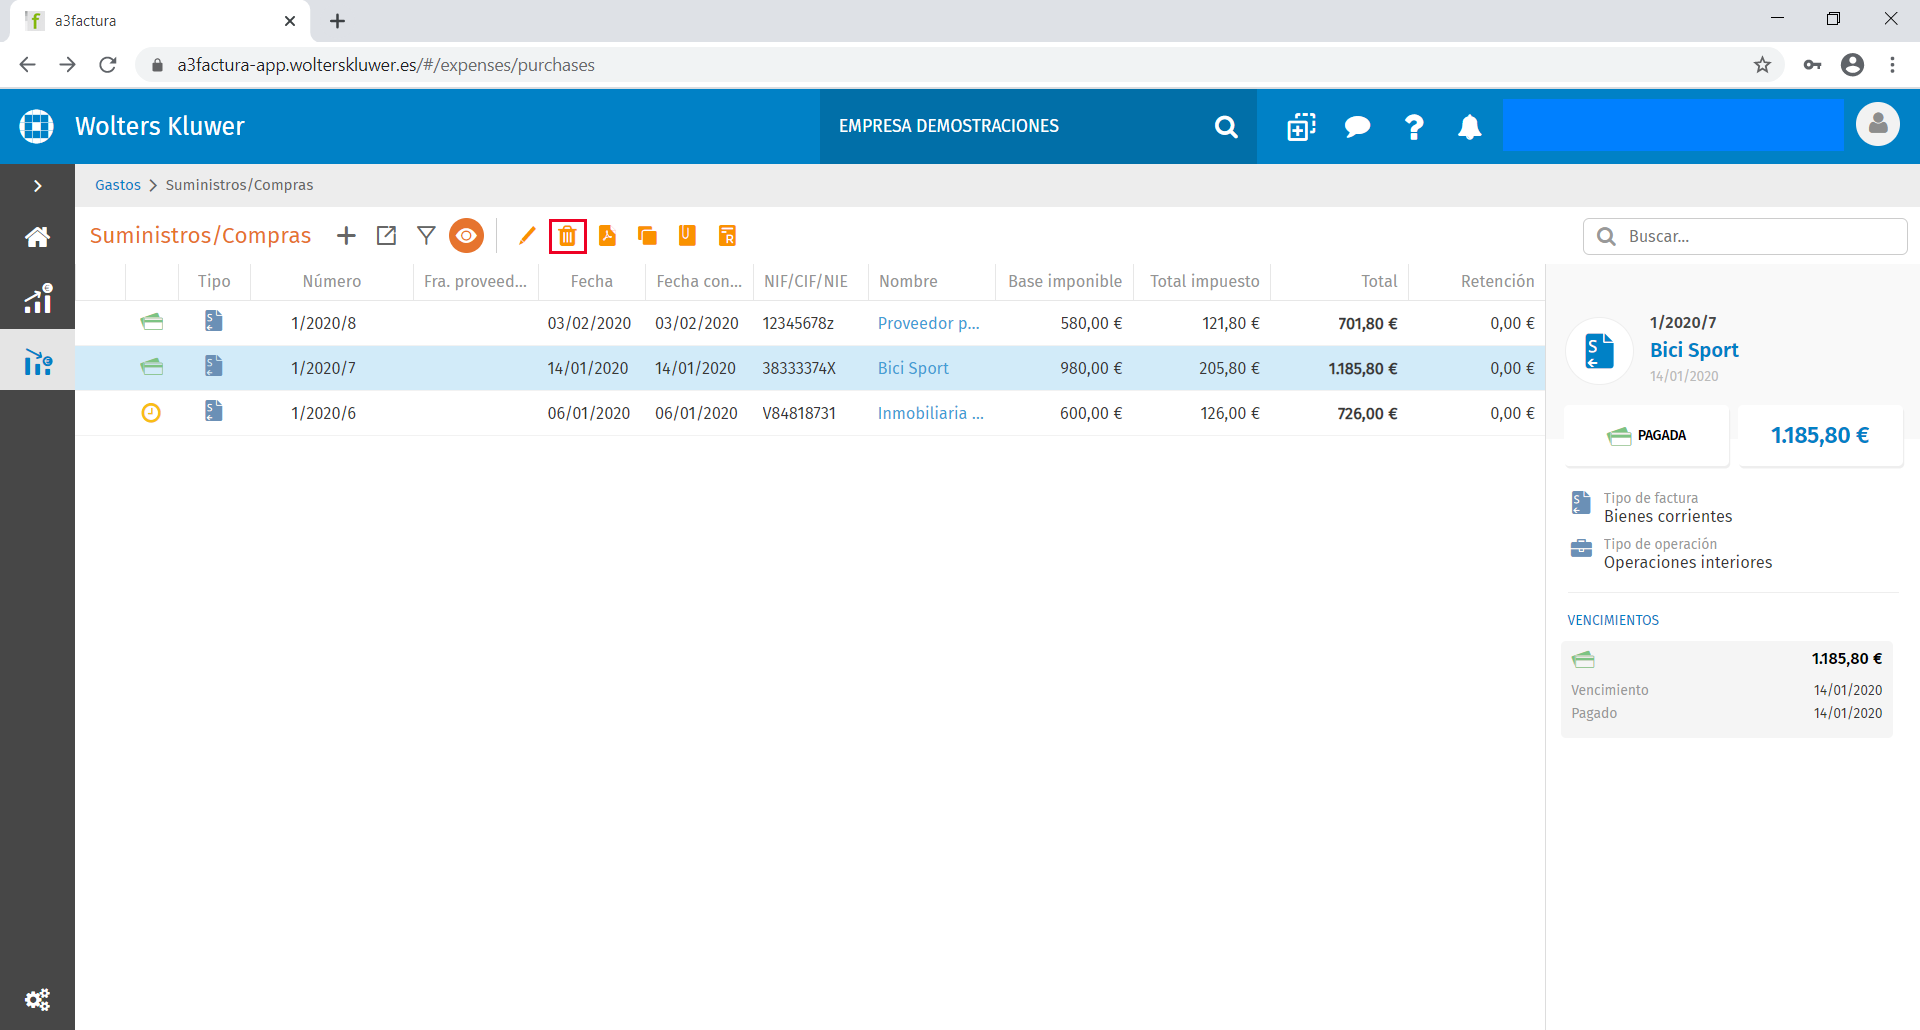This screenshot has height=1030, width=1920.
Task: Duplicate the invoice with the copy icon
Action: pyautogui.click(x=647, y=236)
